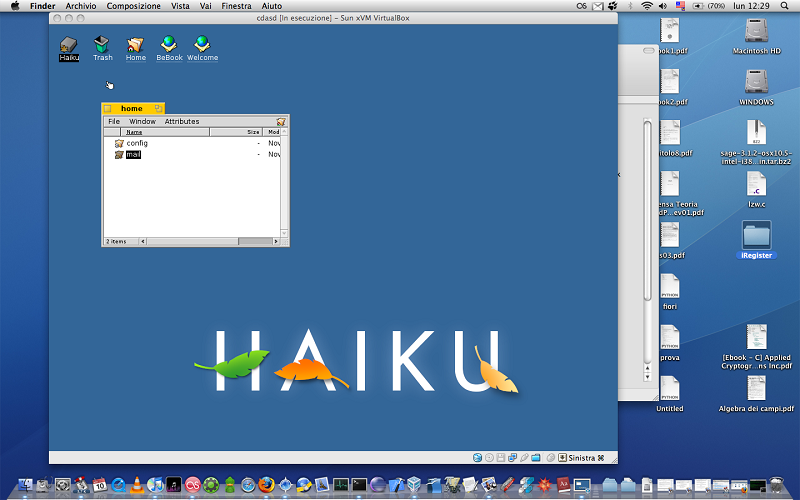Open the Welcome desktop icon
Screen dimensions: 800x500
coord(202,45)
